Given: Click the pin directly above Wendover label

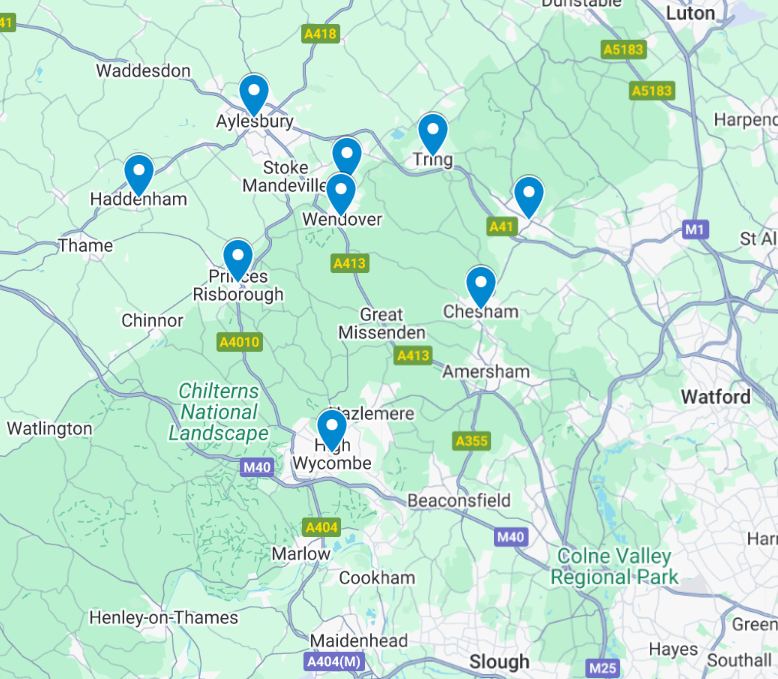Looking at the screenshot, I should click(341, 194).
